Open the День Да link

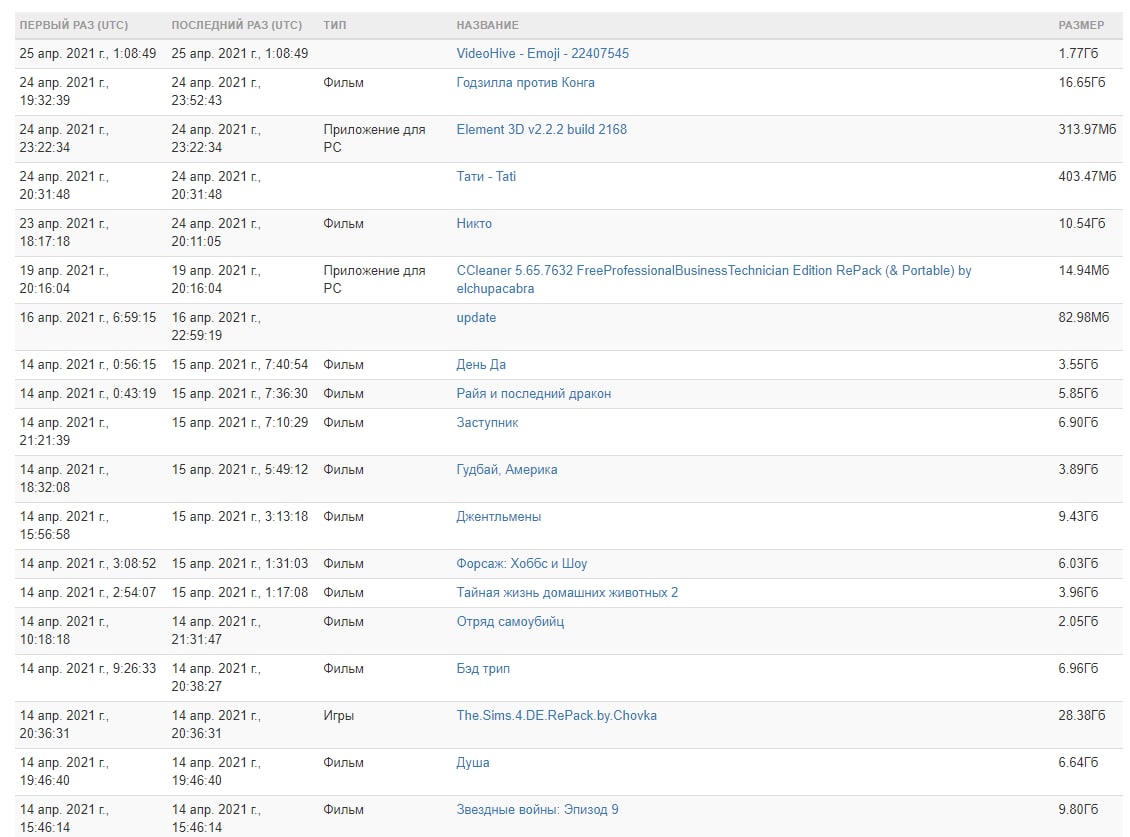point(481,365)
